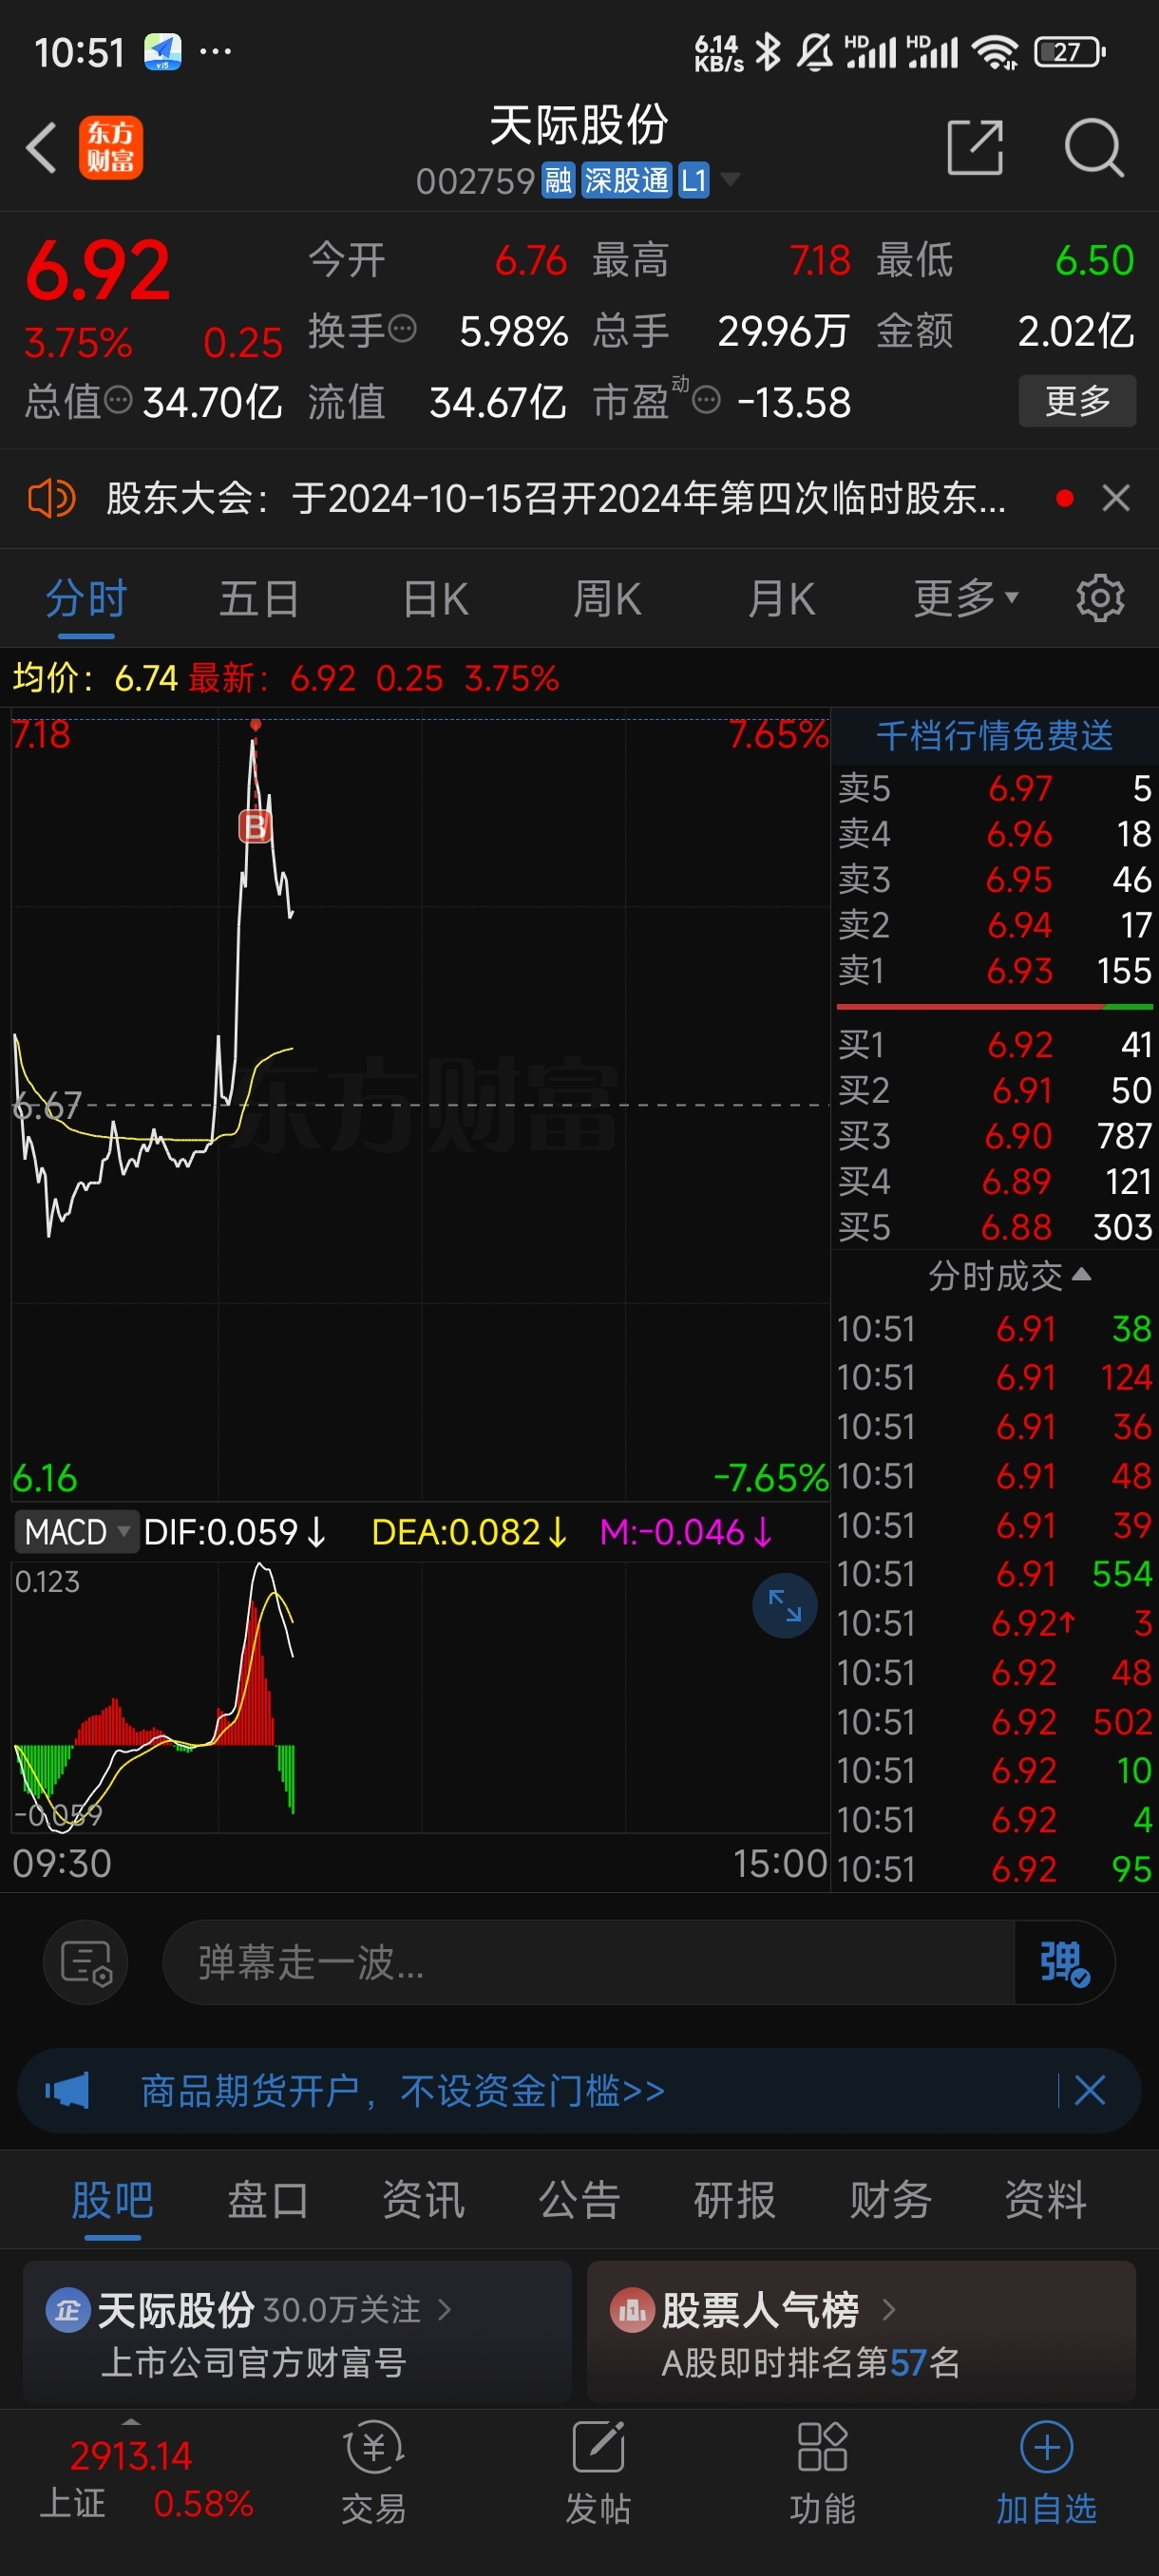Viewport: 1159px width, 2576px height.
Task: Open the 股票人气榜 ranking card
Action: pos(861,2334)
